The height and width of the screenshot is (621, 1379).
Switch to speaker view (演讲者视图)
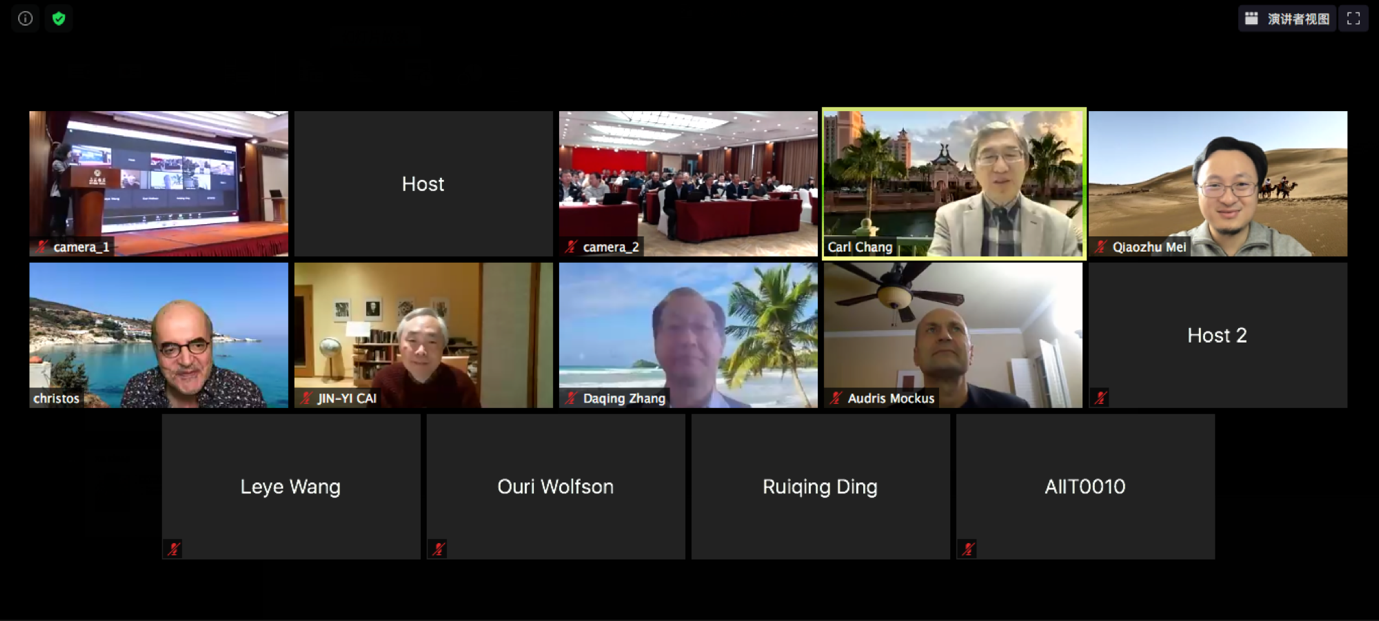(x=1287, y=18)
